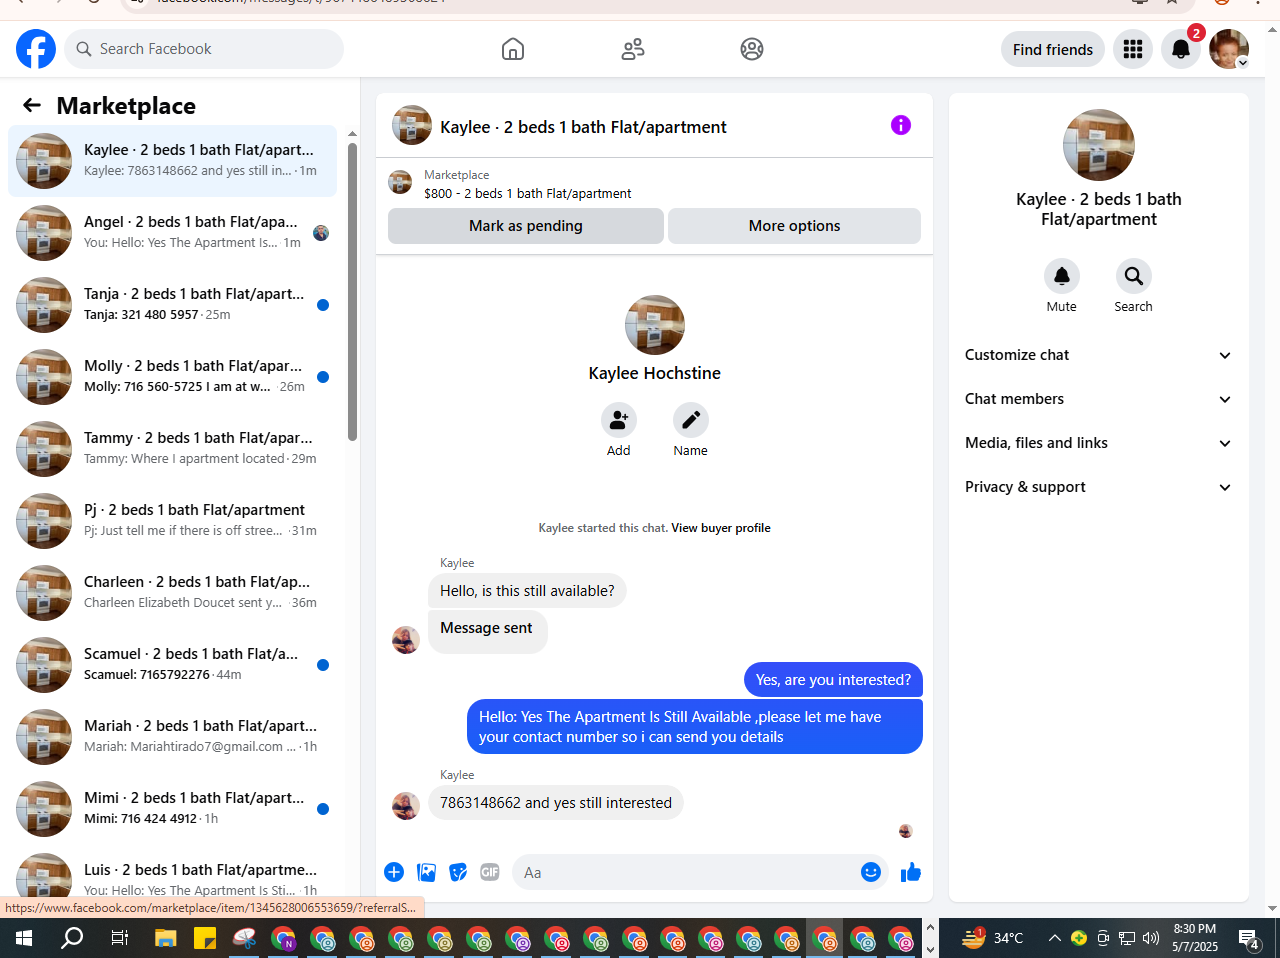Open Windows taskbar search

tap(72, 938)
